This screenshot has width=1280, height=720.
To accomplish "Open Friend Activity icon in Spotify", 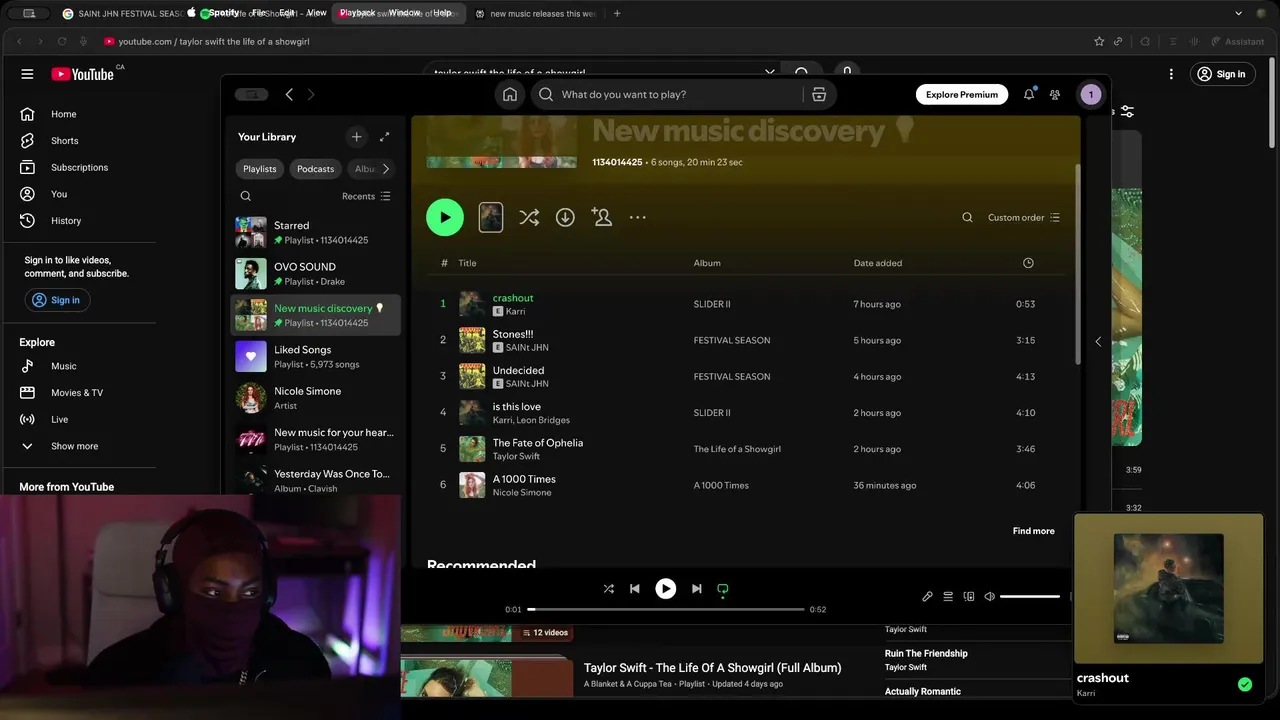I will (1055, 94).
